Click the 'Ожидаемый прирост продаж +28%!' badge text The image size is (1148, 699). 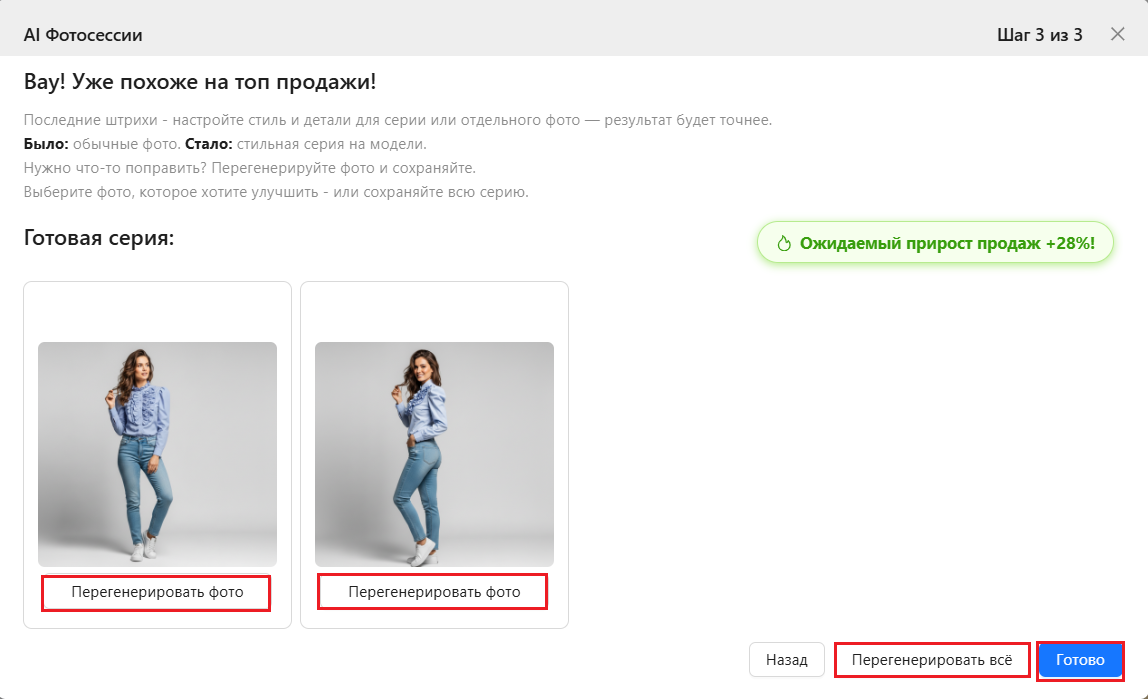tap(946, 243)
